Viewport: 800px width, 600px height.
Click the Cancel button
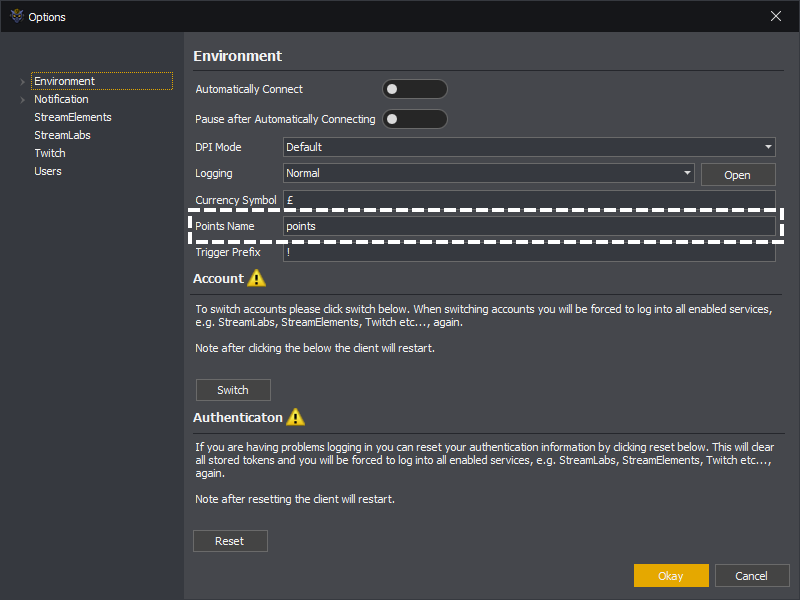pyautogui.click(x=752, y=576)
